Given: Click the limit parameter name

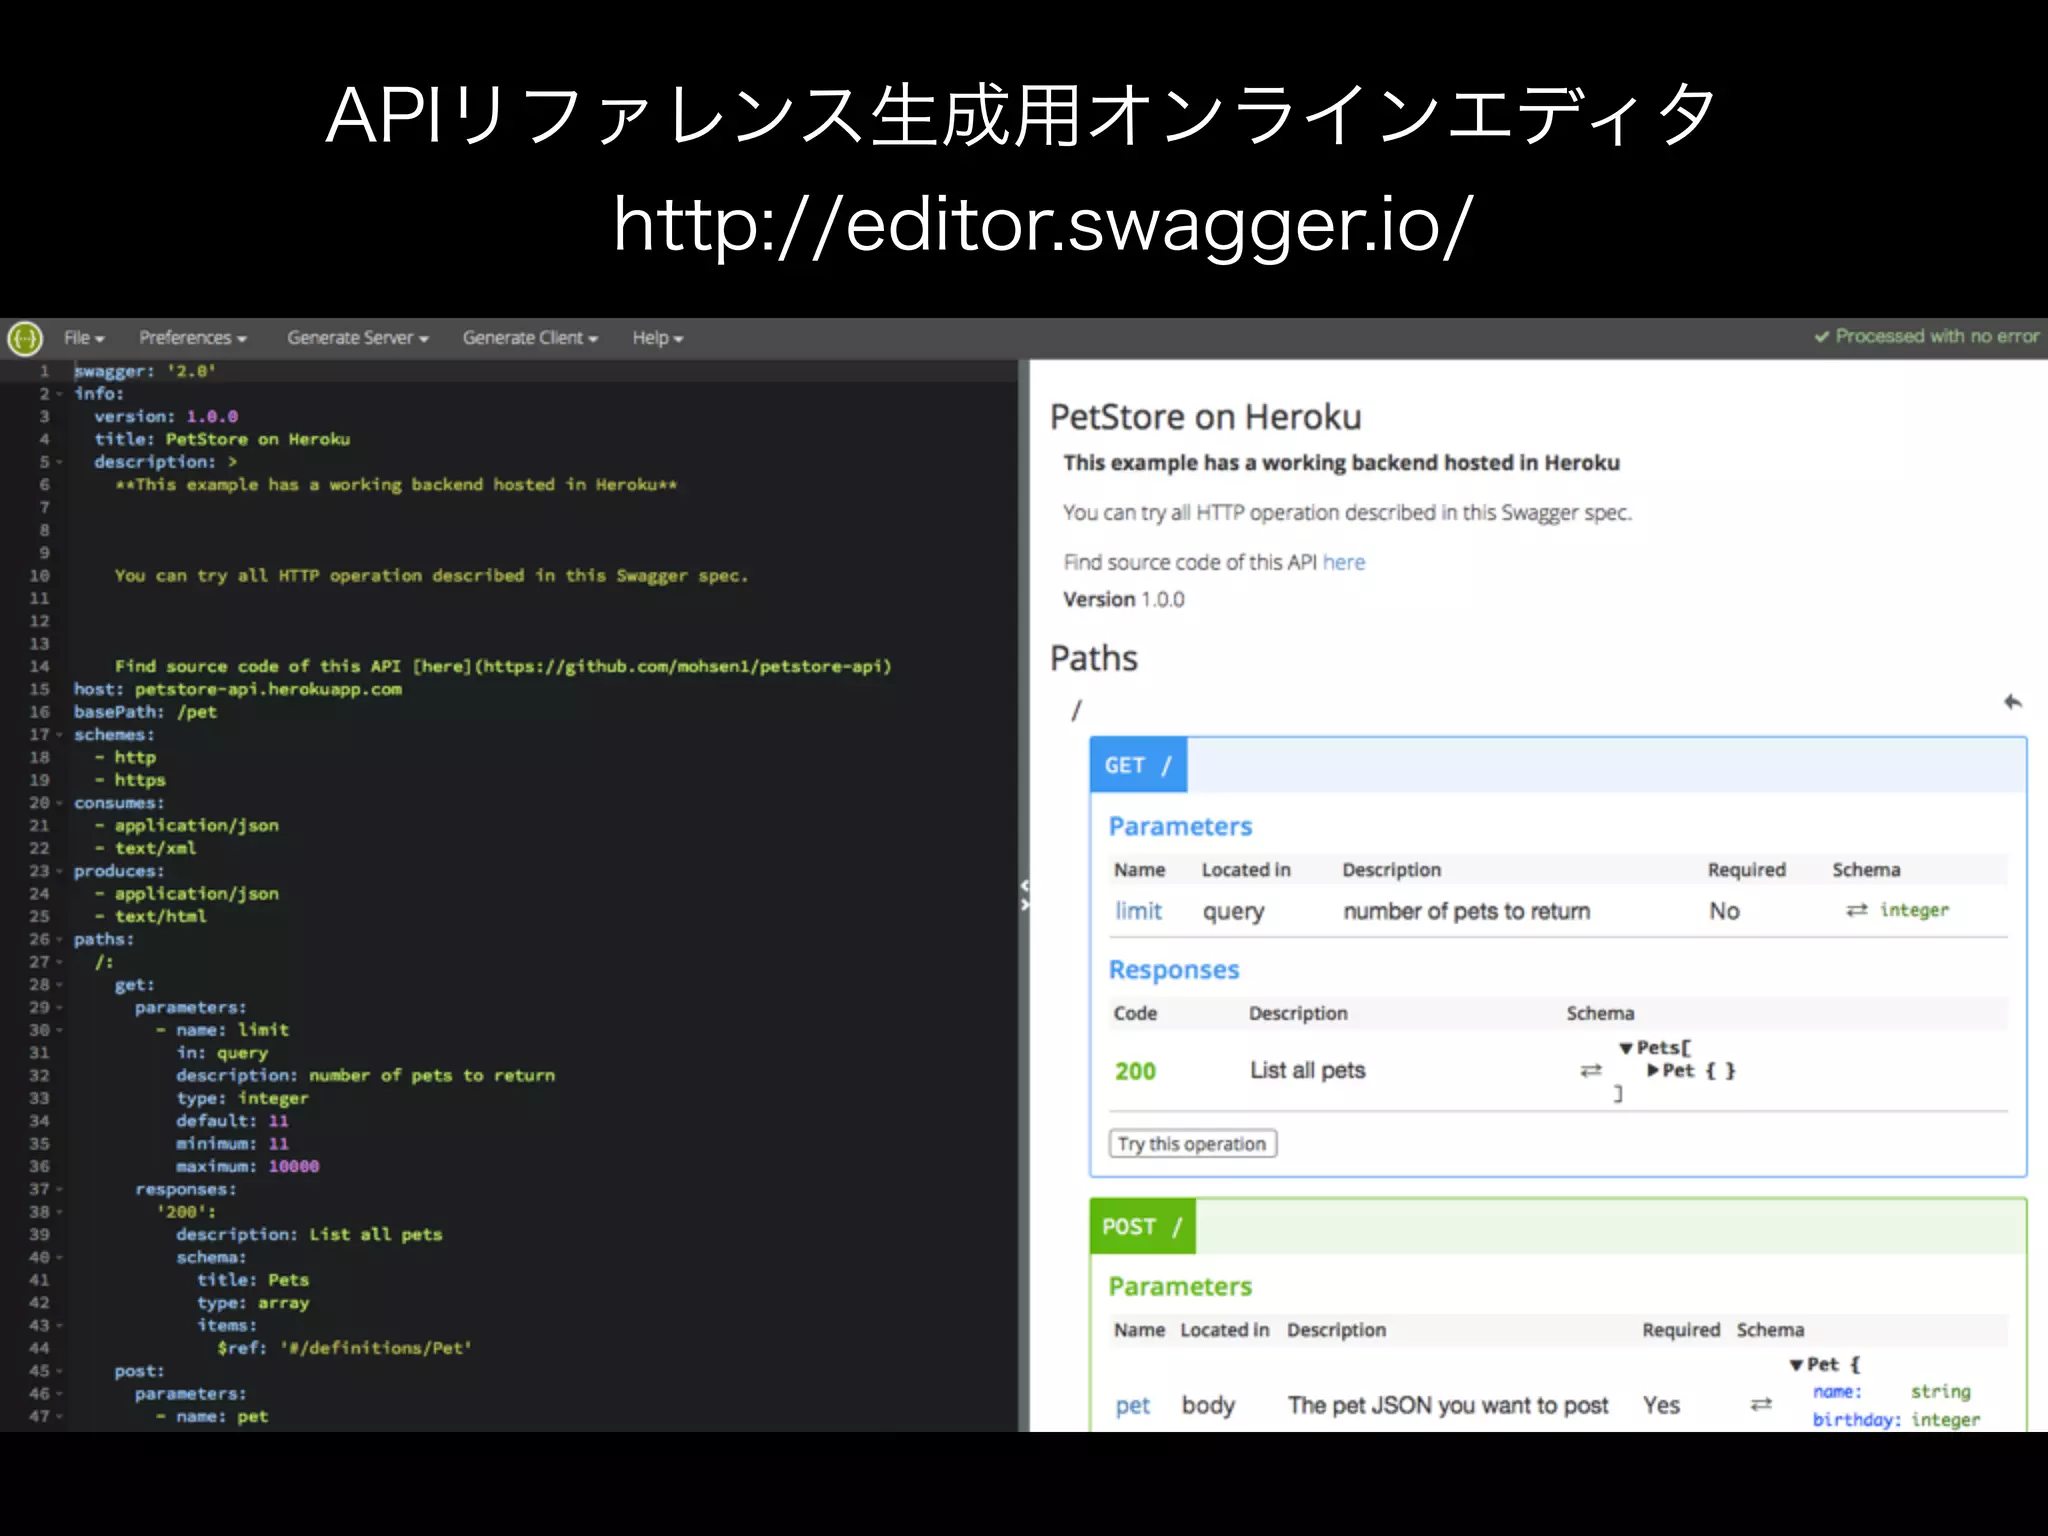Looking at the screenshot, I should pos(1138,911).
